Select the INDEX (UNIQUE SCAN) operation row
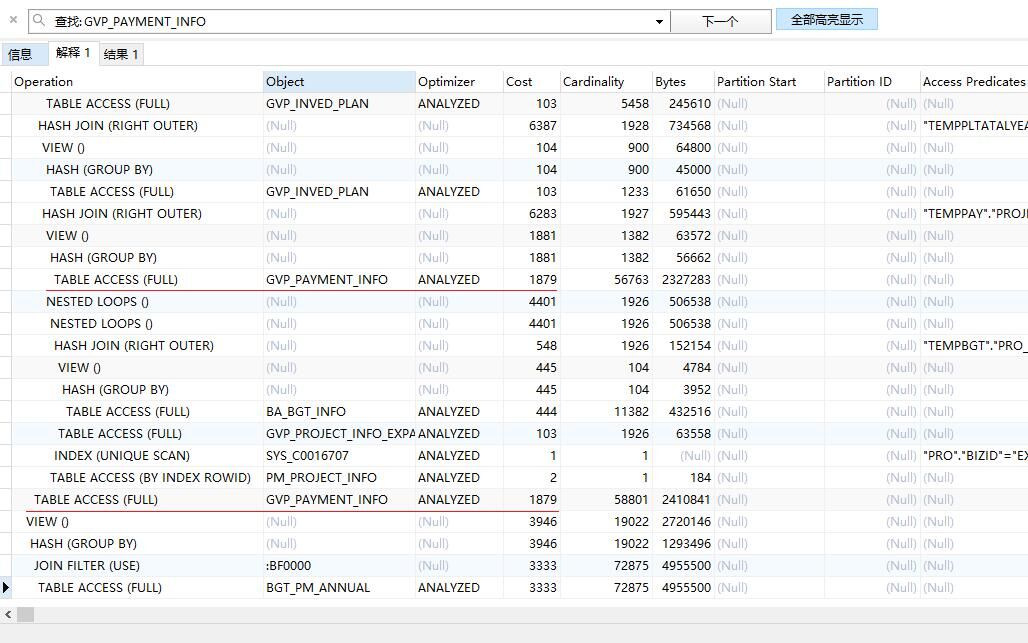This screenshot has height=643, width=1028. coord(121,456)
